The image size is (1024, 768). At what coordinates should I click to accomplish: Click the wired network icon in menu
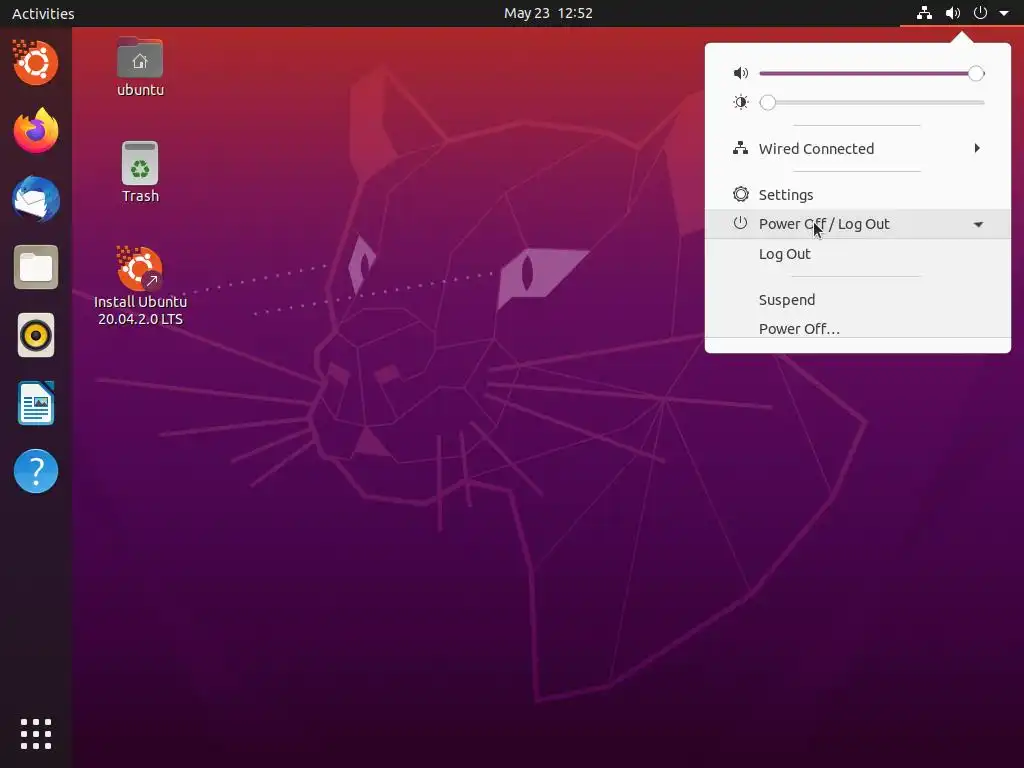pos(741,148)
